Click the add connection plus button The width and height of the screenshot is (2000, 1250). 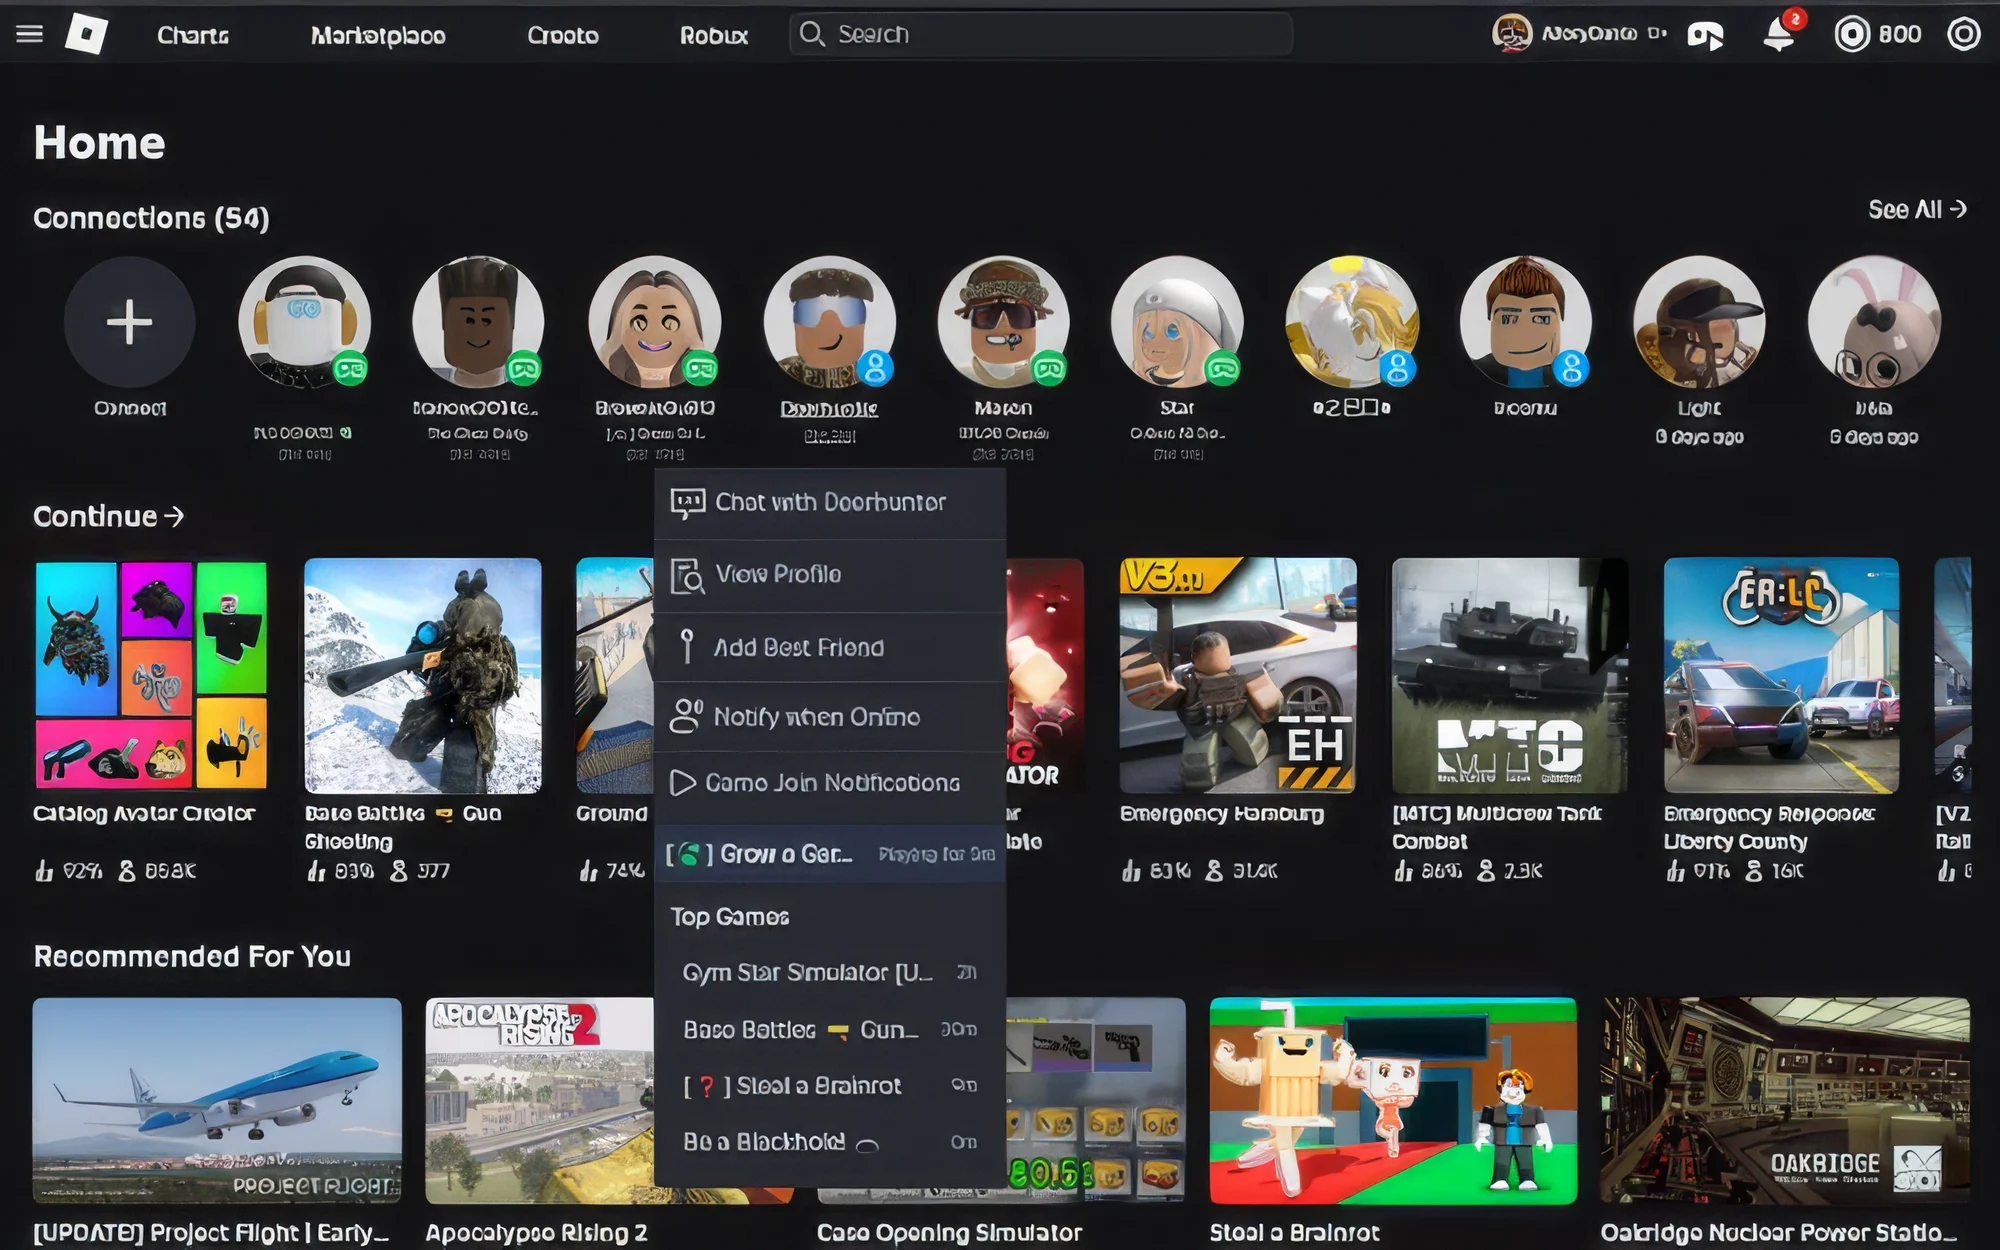click(130, 322)
